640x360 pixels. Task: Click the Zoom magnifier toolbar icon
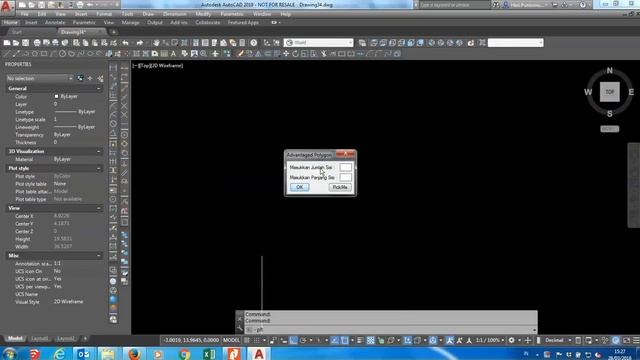click(204, 53)
